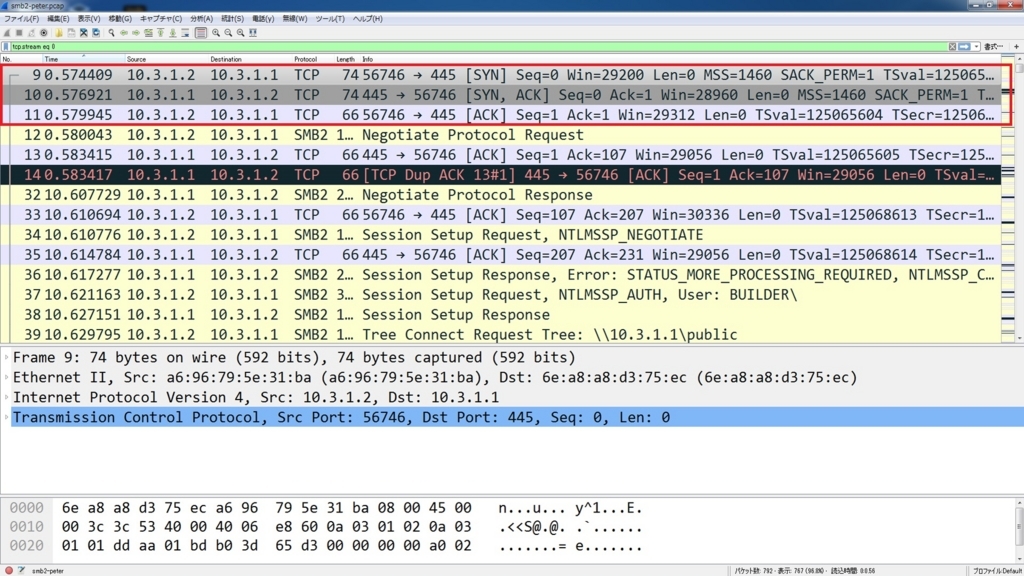
Task: Select packet 32 Negotiate Protocol Response
Action: [x=500, y=195]
